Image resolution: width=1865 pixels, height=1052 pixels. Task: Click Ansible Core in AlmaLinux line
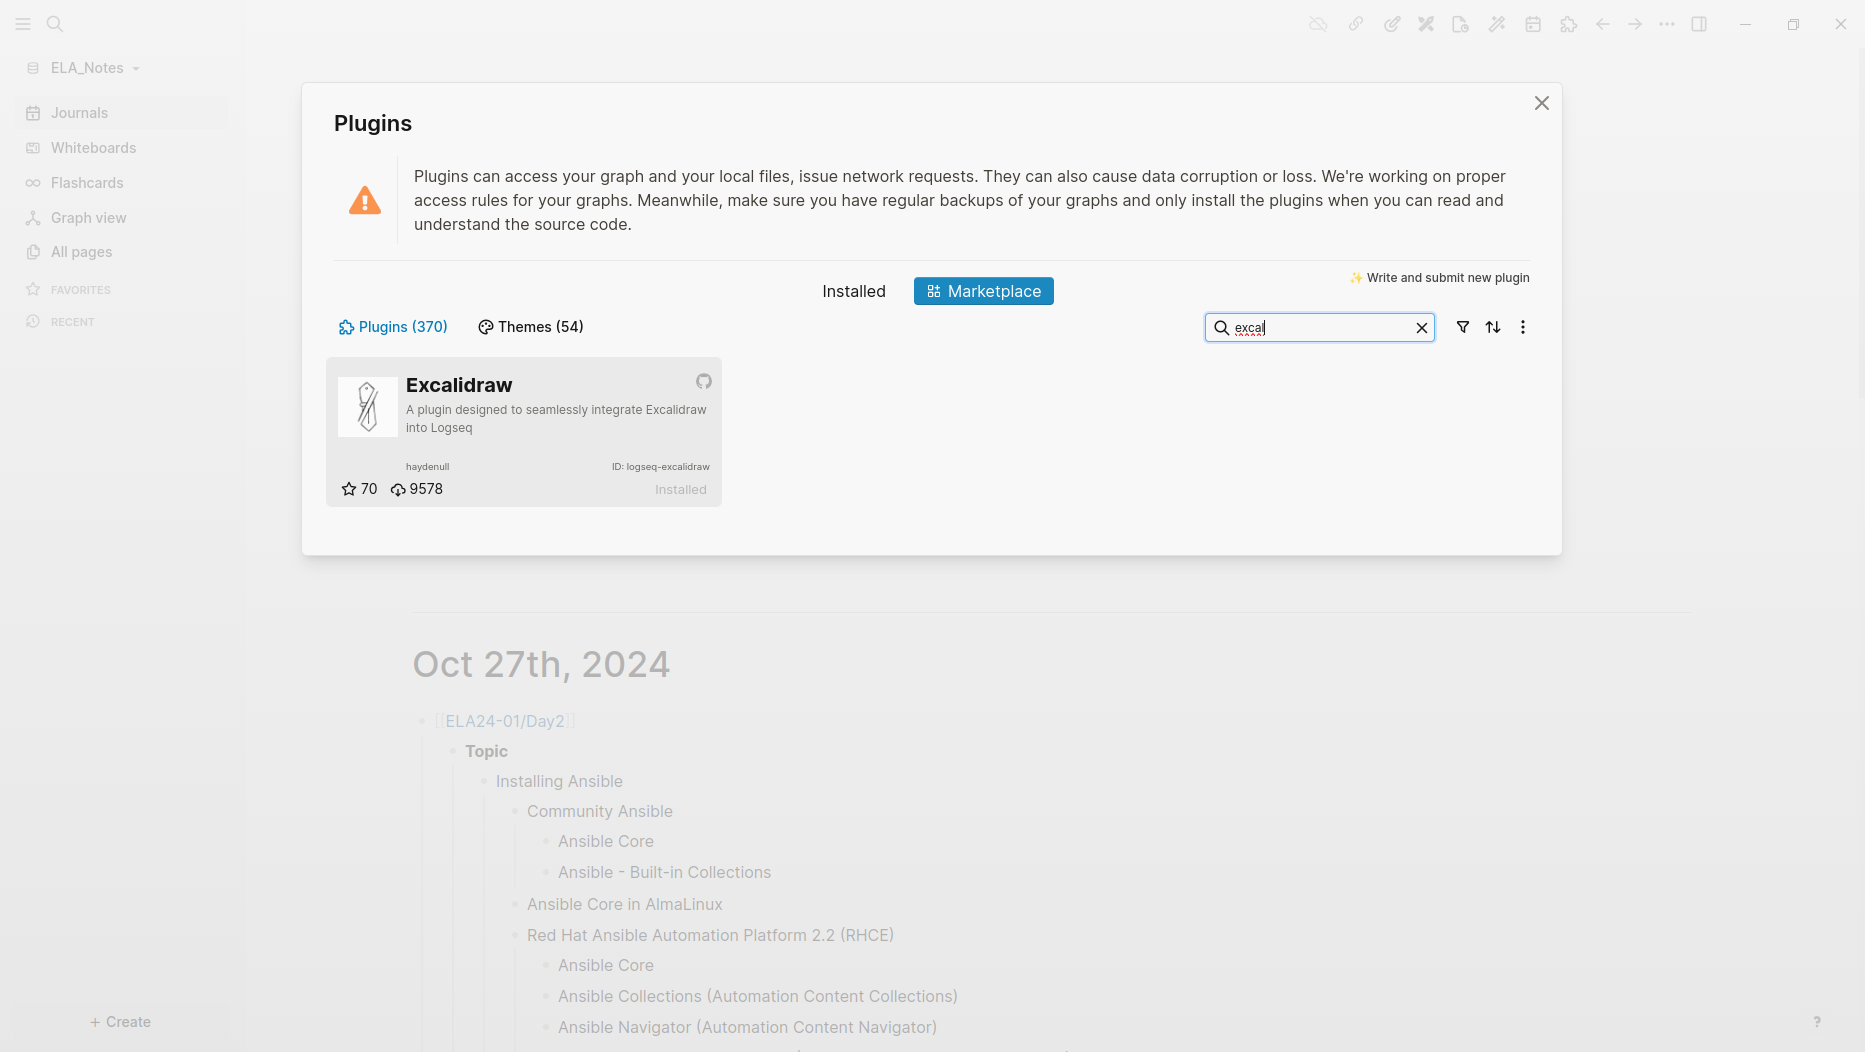click(624, 904)
